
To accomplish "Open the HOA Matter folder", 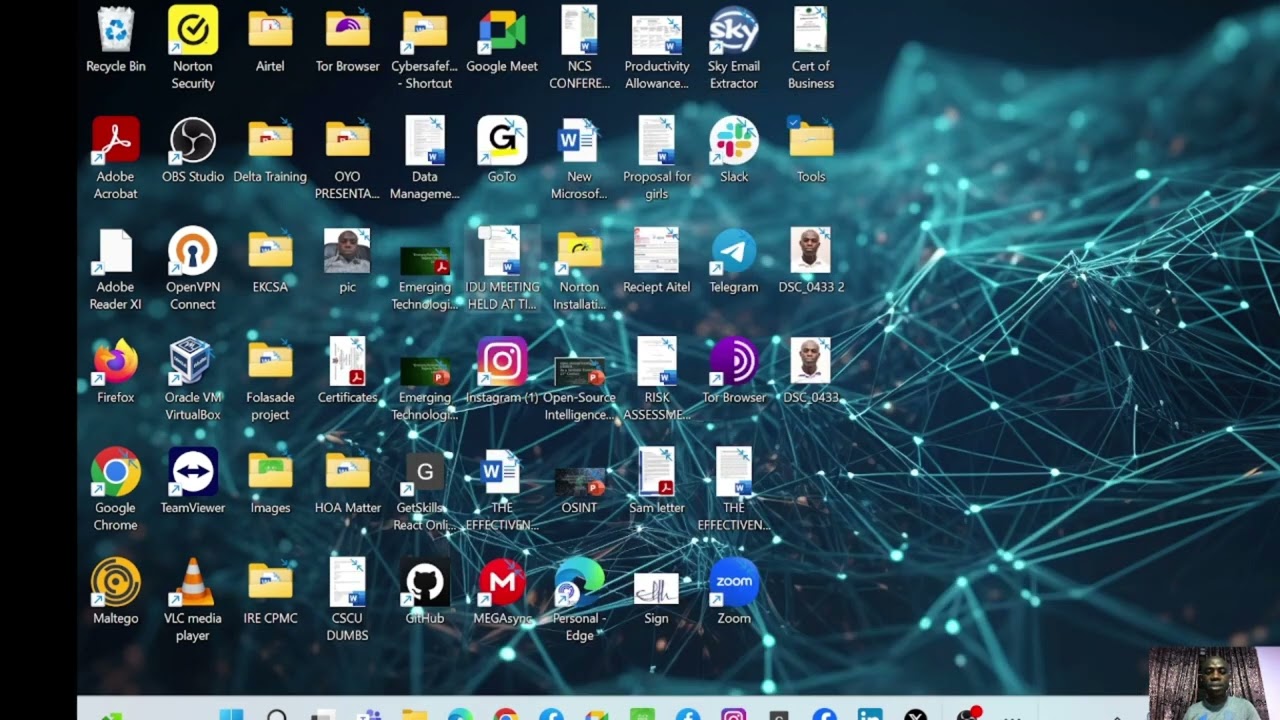I will point(347,471).
